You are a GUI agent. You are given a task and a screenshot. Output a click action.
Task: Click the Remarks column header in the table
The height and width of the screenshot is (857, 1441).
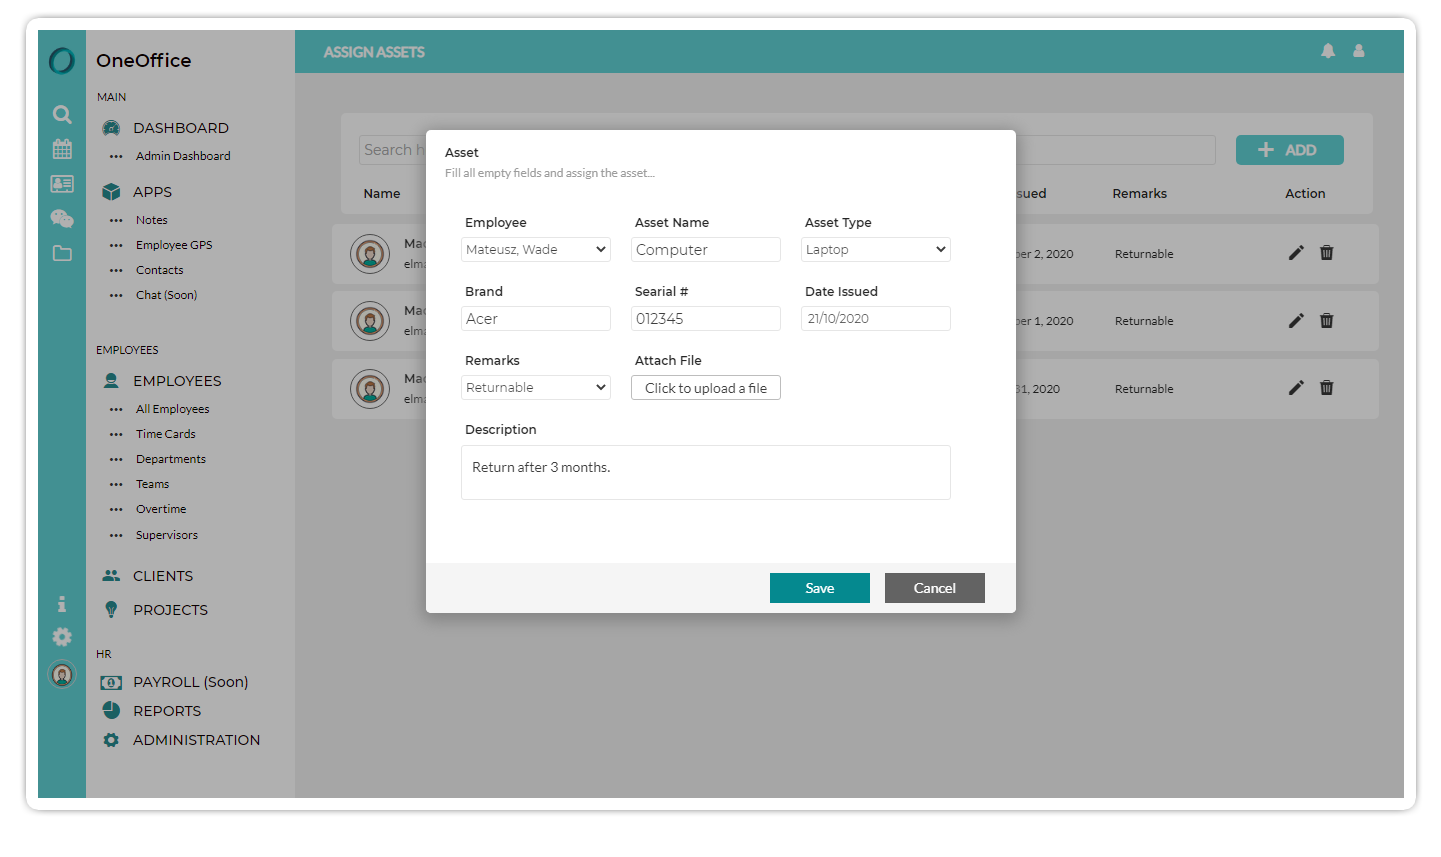(1140, 194)
